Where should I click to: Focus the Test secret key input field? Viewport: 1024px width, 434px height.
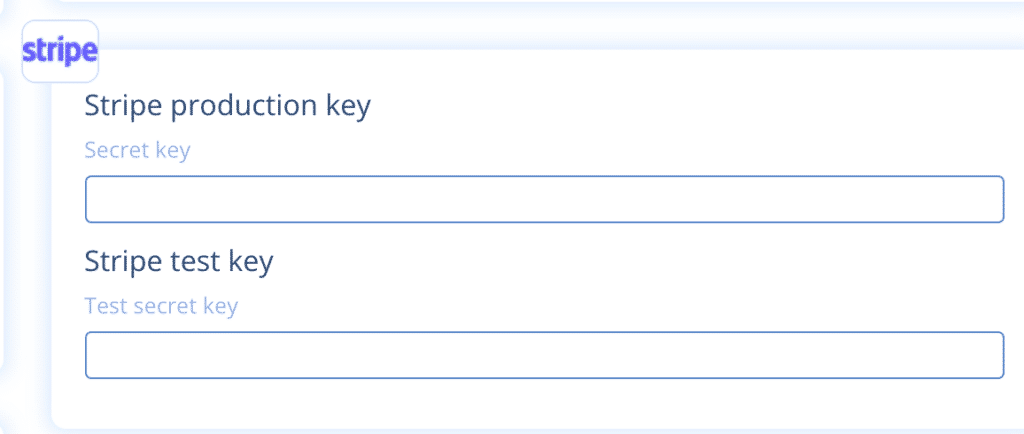544,355
